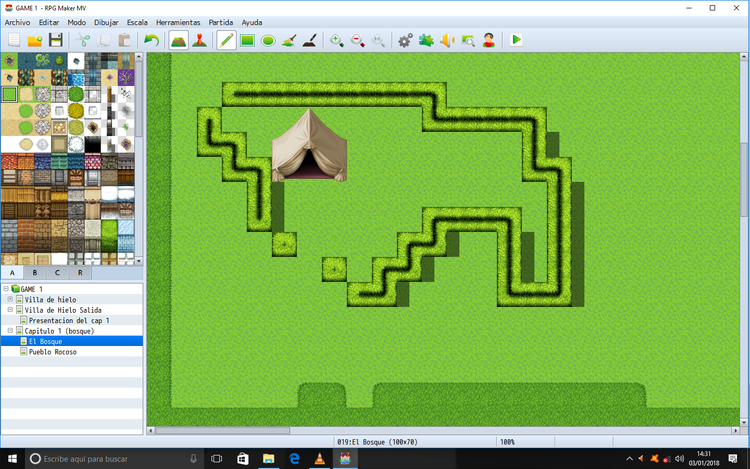Click the Cut scissors icon
The width and height of the screenshot is (750, 469).
(x=83, y=40)
